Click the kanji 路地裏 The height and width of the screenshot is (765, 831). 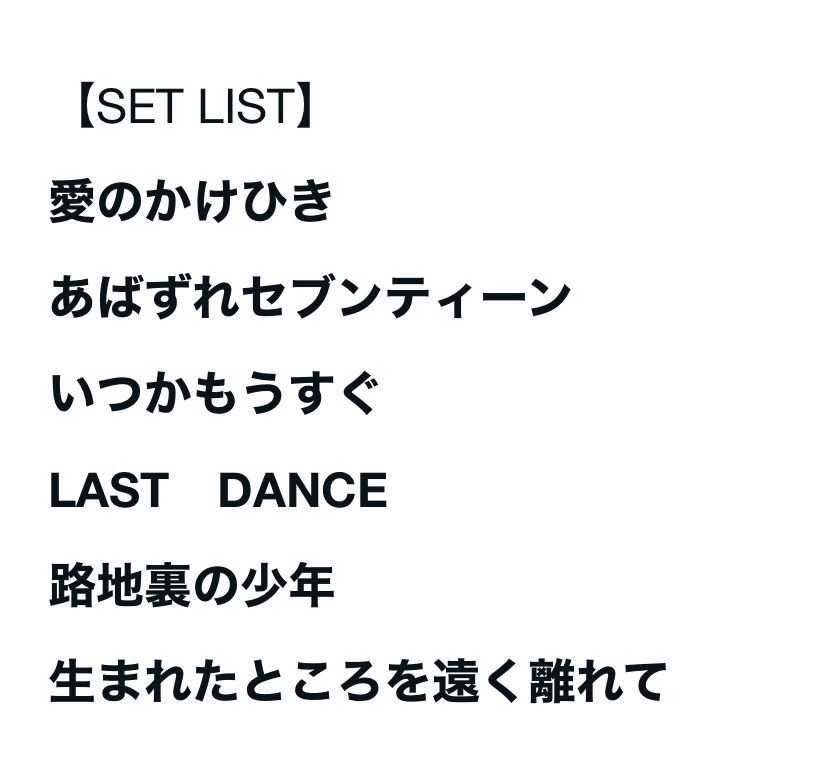coord(119,587)
